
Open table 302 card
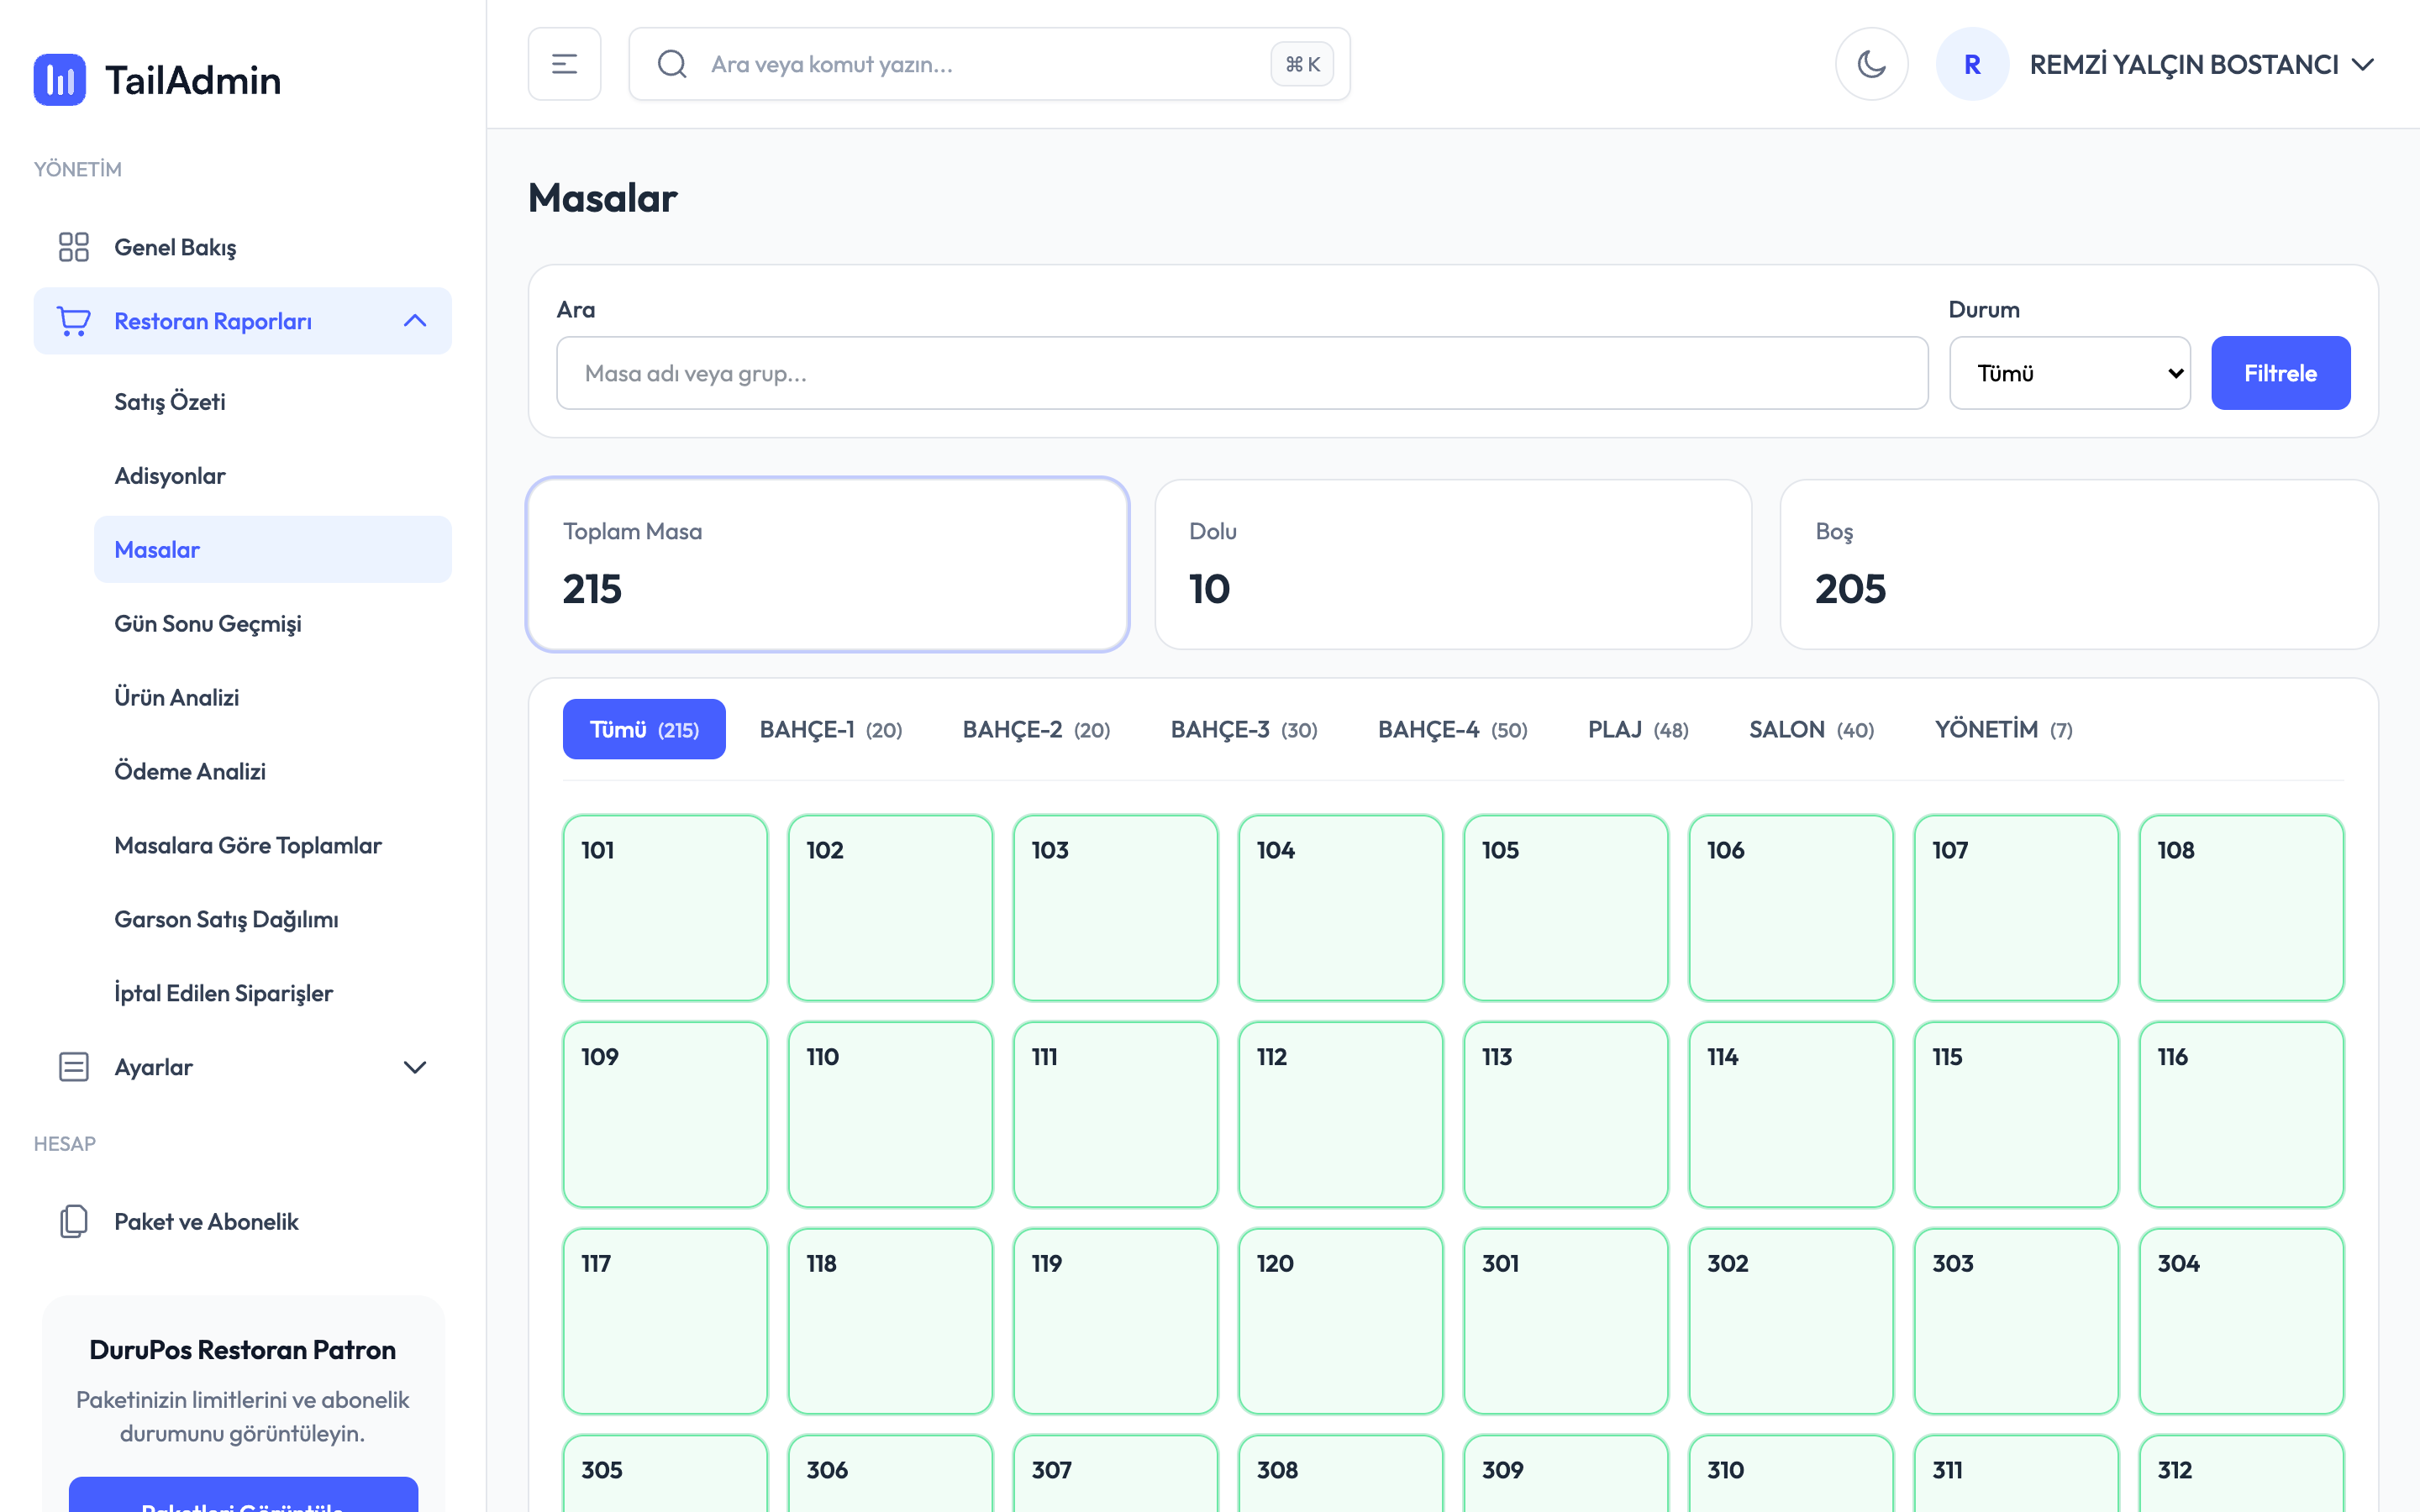coord(1791,1321)
